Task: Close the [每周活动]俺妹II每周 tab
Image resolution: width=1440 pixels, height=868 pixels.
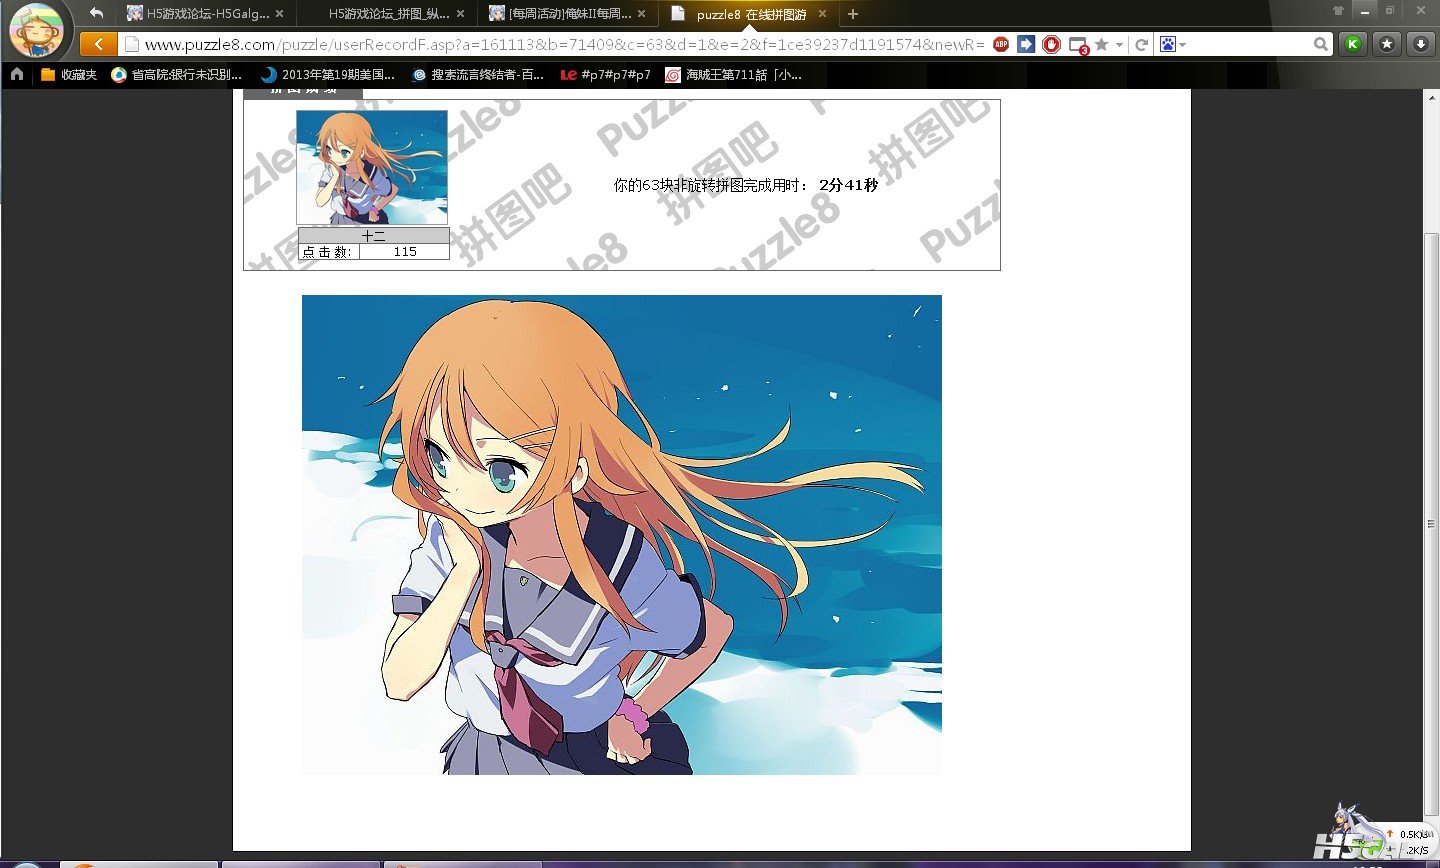Action: pyautogui.click(x=641, y=14)
